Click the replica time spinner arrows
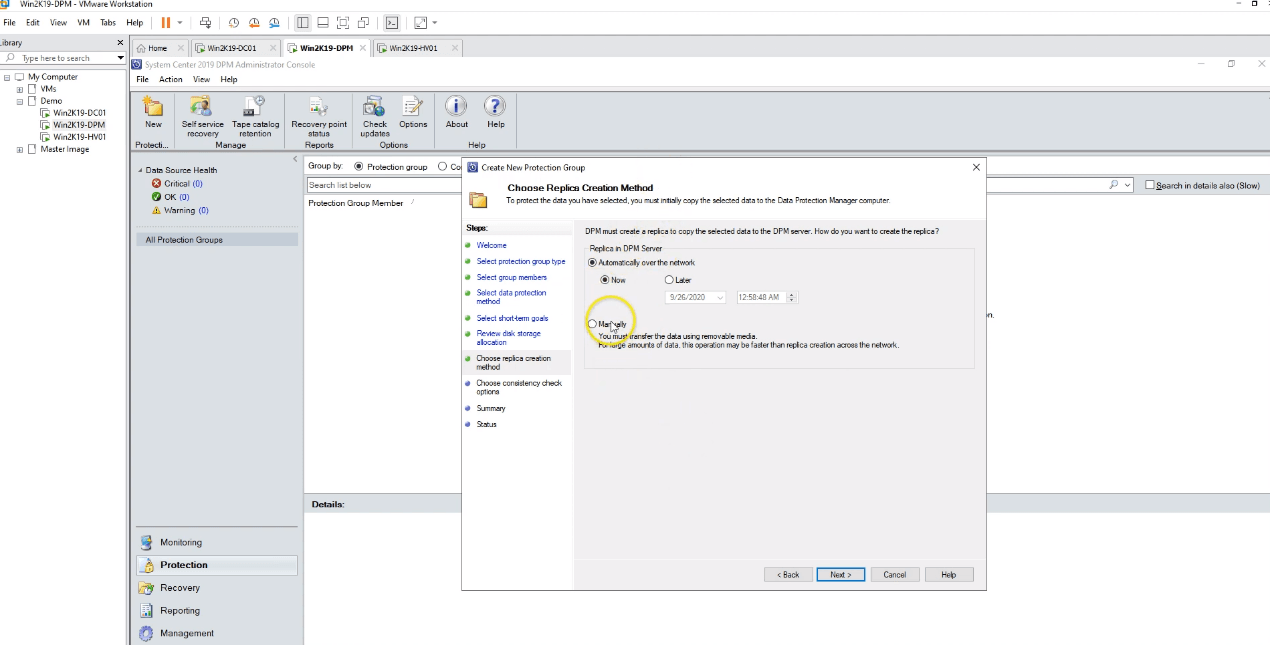The width and height of the screenshot is (1270, 645). point(792,297)
